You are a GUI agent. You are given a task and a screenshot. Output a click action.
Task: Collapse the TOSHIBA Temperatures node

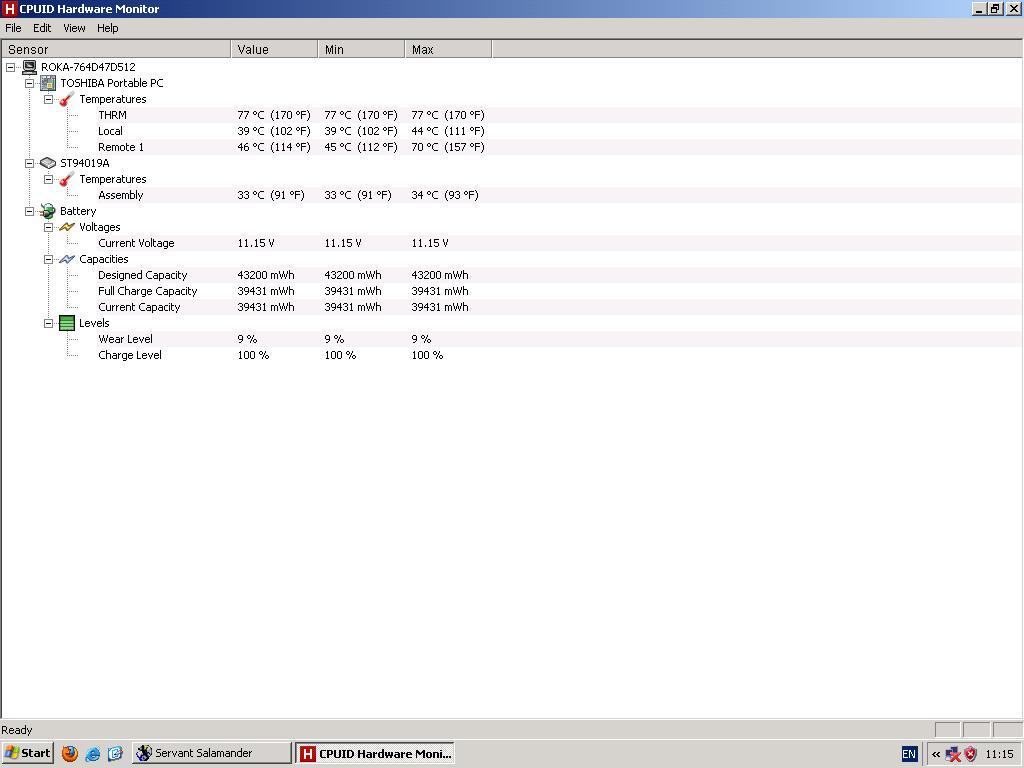point(48,99)
